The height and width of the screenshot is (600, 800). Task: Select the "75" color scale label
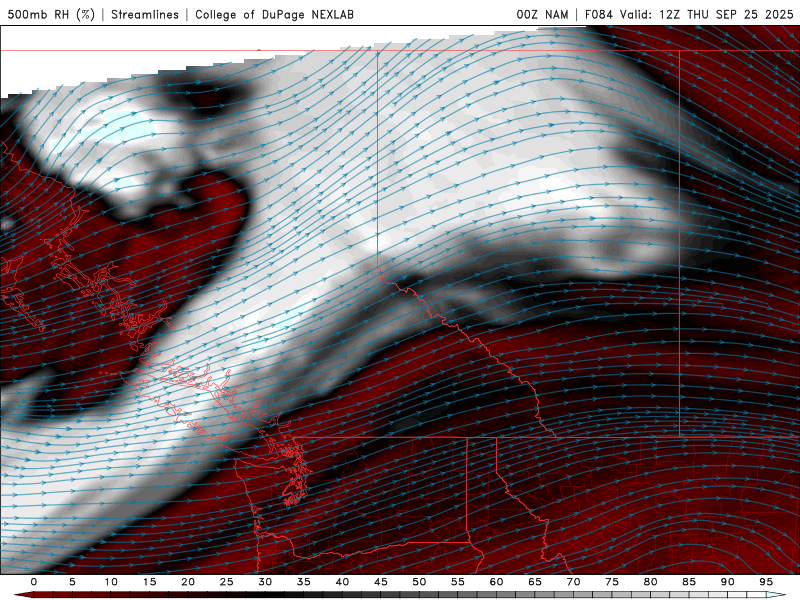tap(612, 582)
